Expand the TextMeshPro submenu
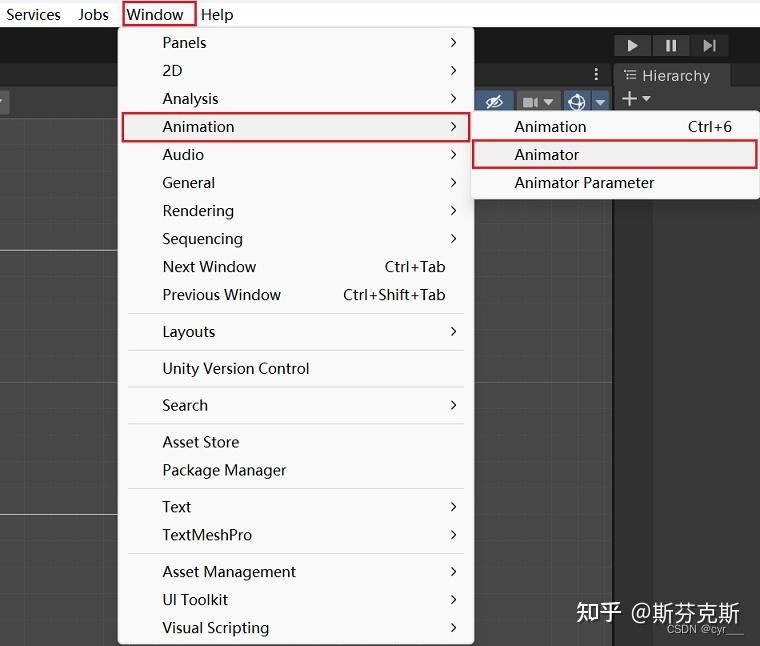760x646 pixels. (x=296, y=536)
